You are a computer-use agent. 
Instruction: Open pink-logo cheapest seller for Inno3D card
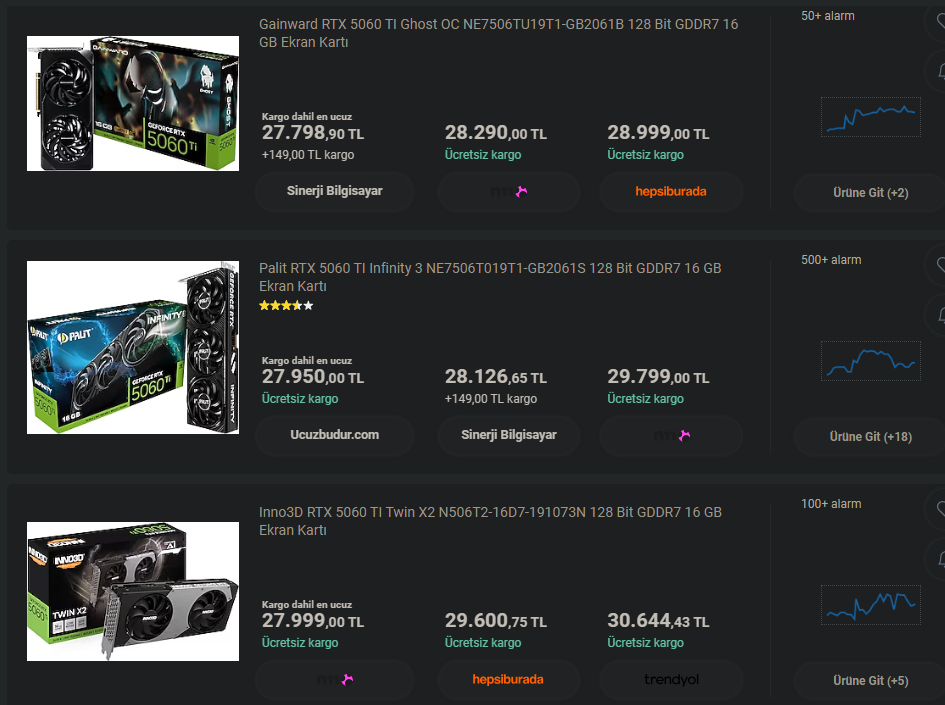coord(334,680)
